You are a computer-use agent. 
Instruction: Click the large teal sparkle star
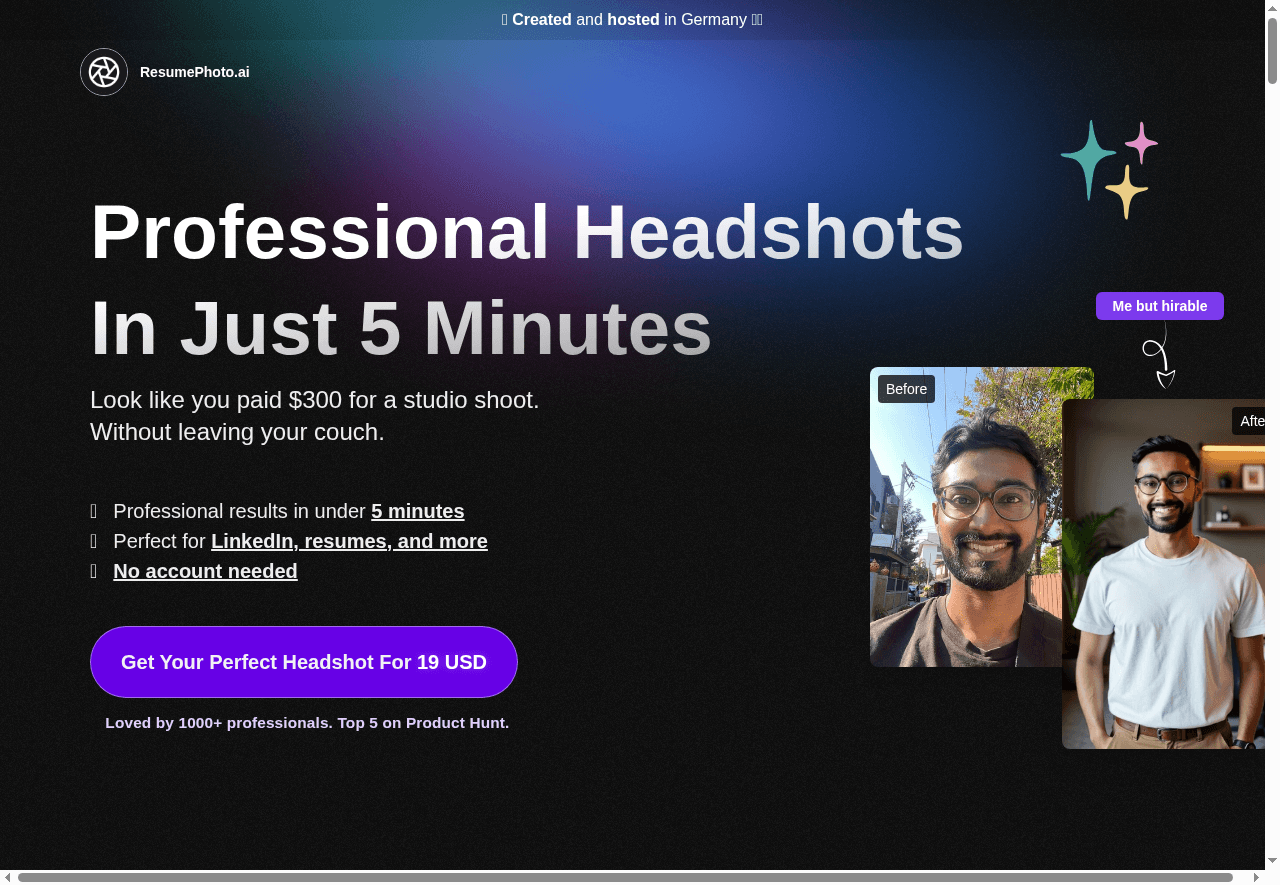pyautogui.click(x=1087, y=160)
